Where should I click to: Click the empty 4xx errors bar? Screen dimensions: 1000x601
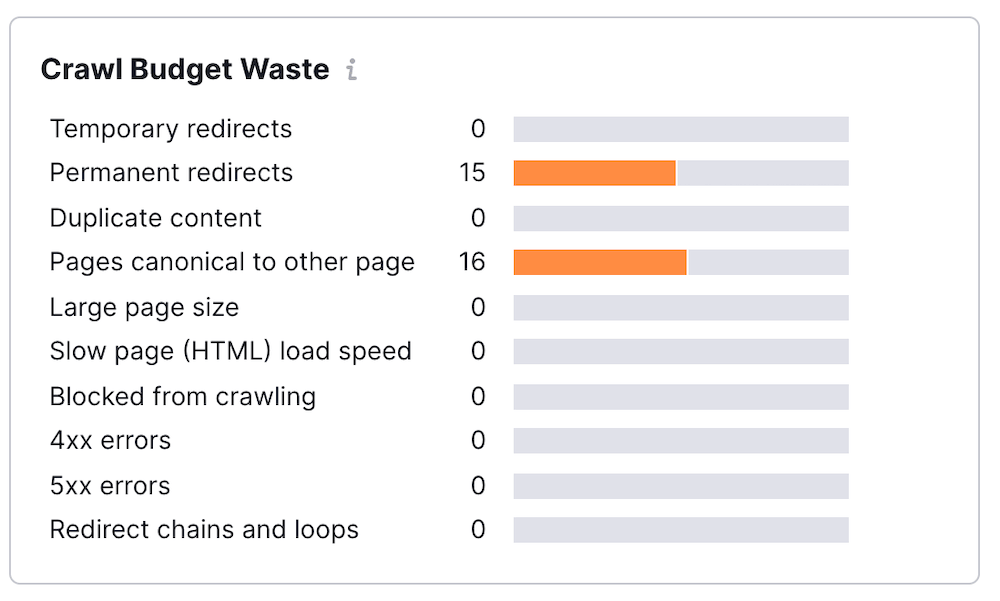click(681, 441)
